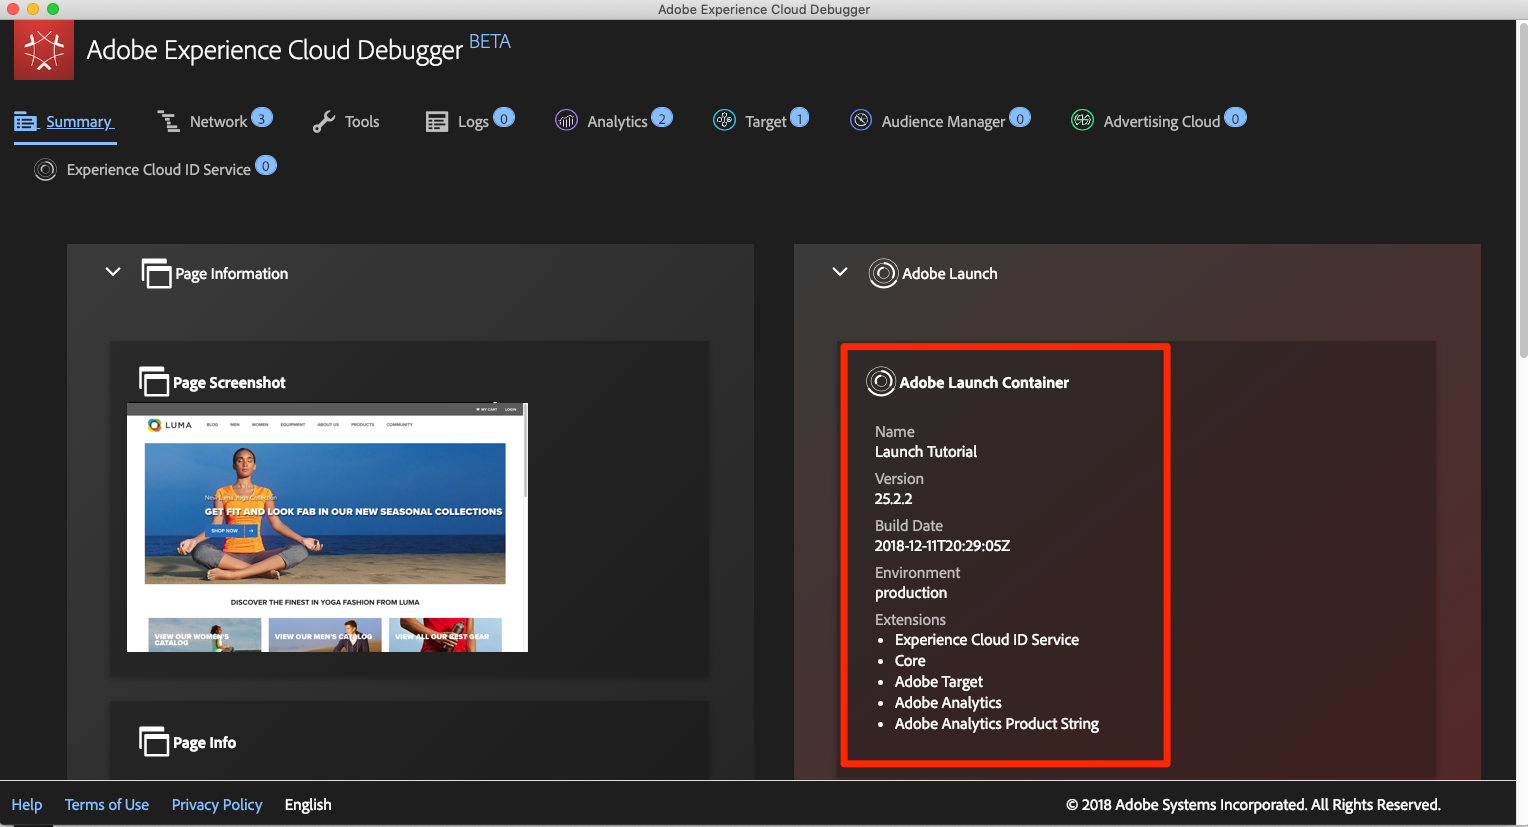Click the 'Adobe Target' extension entry

[939, 682]
